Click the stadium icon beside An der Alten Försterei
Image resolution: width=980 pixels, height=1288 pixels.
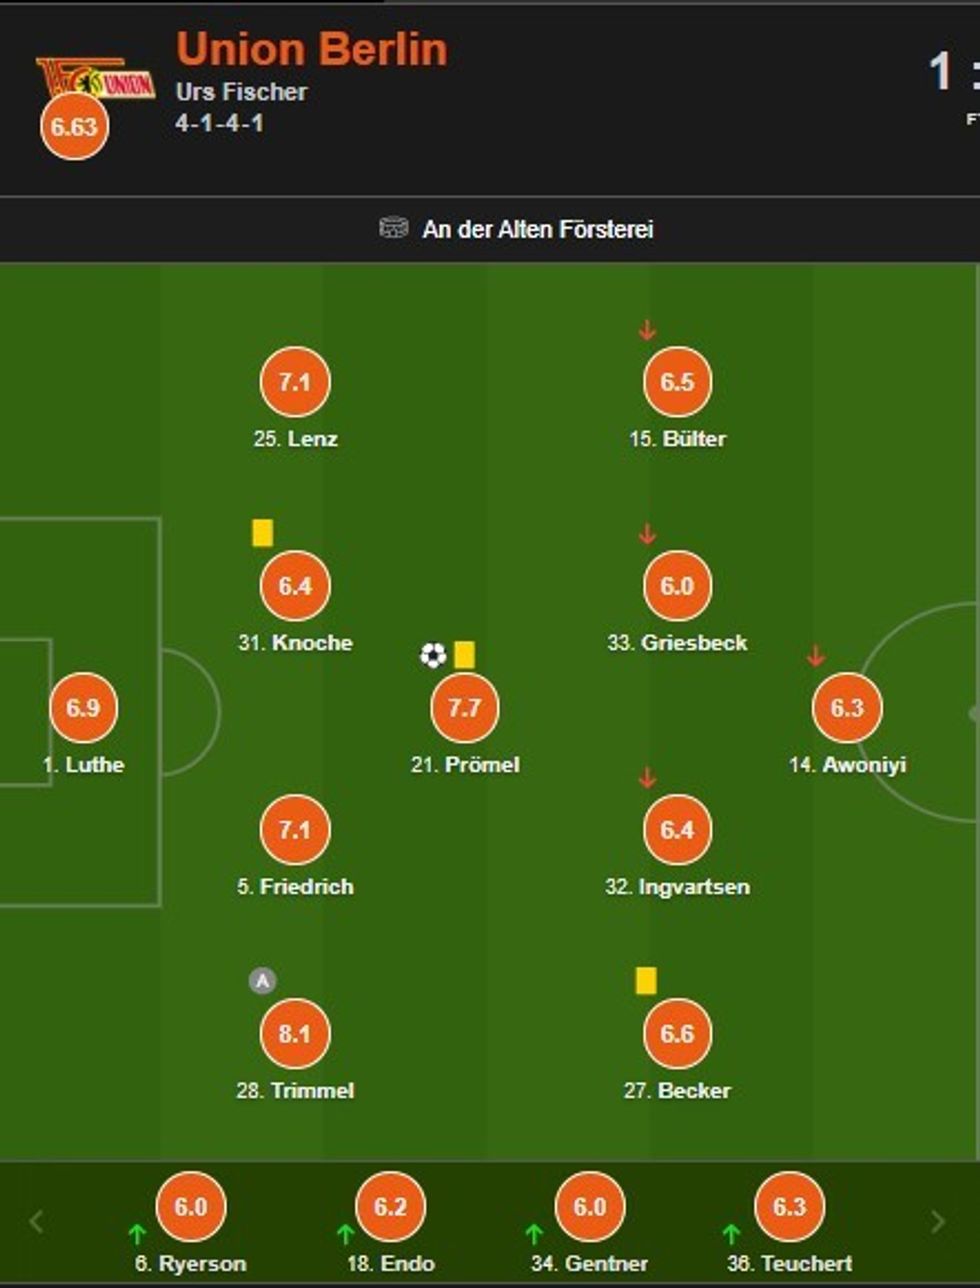coord(394,228)
